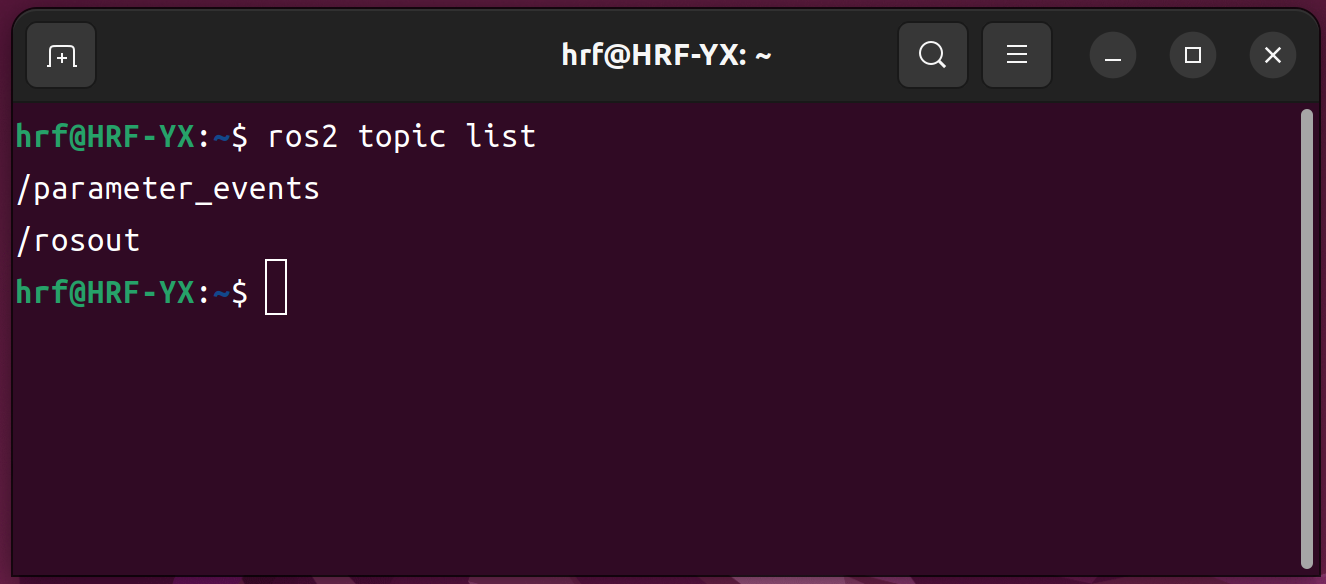Click the green hrf@HRF-YX on last prompt

(x=105, y=293)
